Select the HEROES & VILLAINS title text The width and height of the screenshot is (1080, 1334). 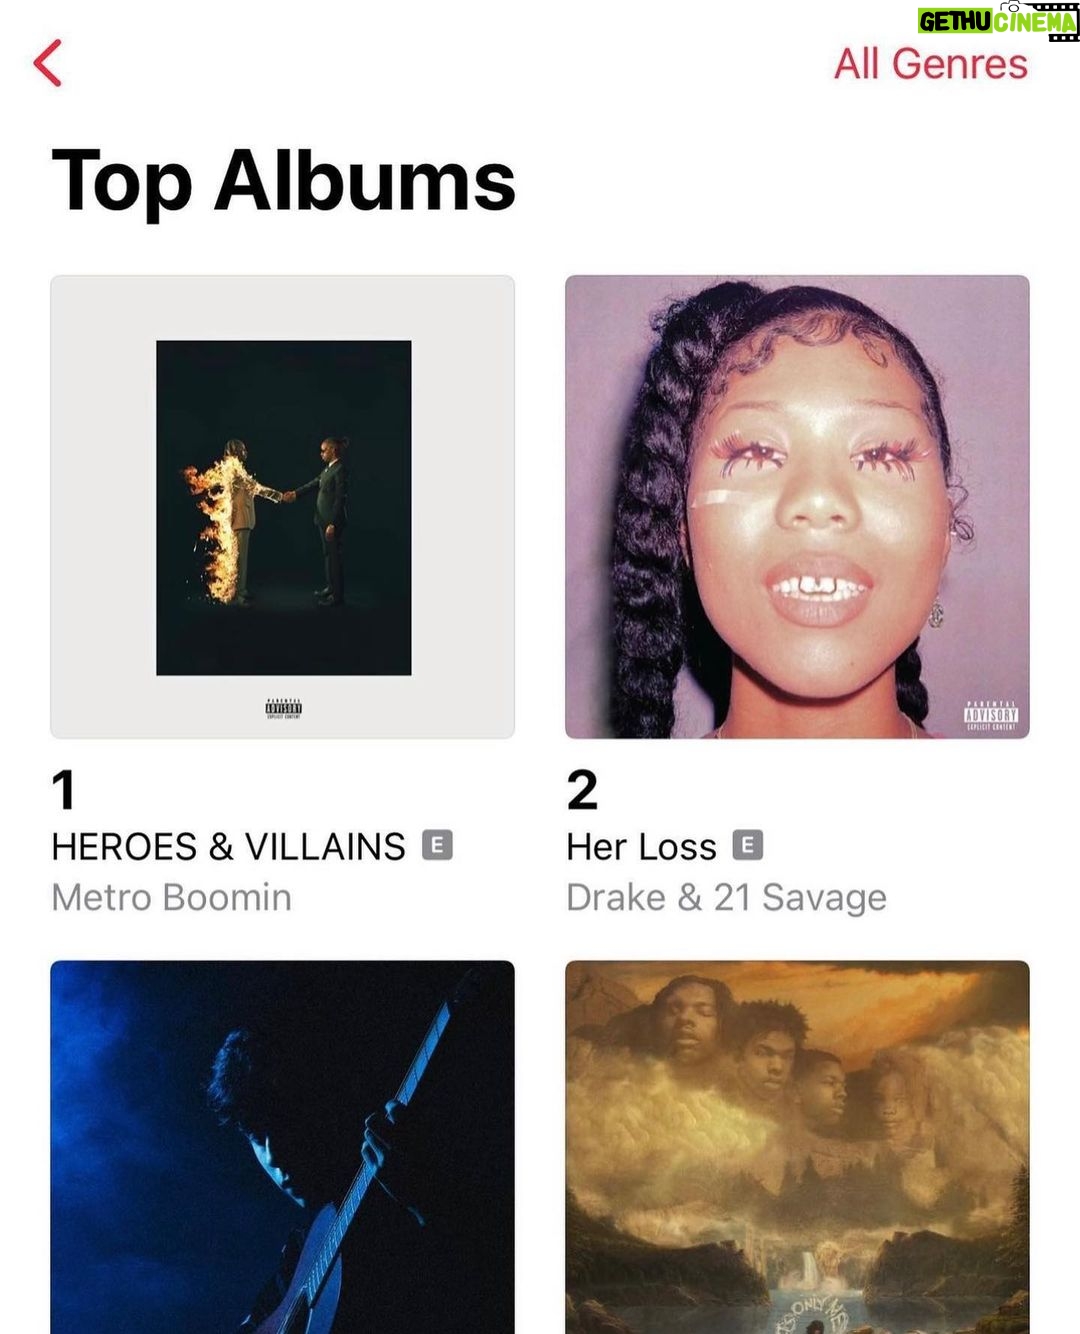229,847
